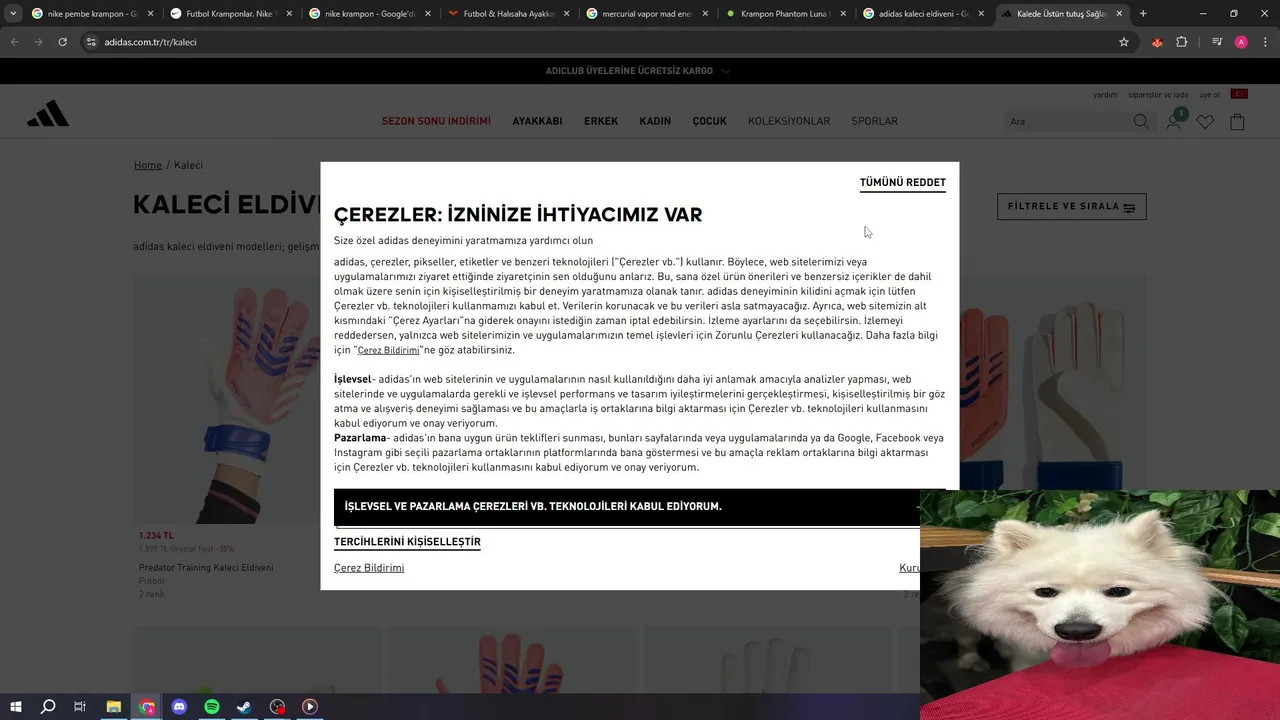Open TERCİHLERİNİ KİŞİSELLEŞTİR preferences
This screenshot has width=1280, height=720.
(407, 542)
